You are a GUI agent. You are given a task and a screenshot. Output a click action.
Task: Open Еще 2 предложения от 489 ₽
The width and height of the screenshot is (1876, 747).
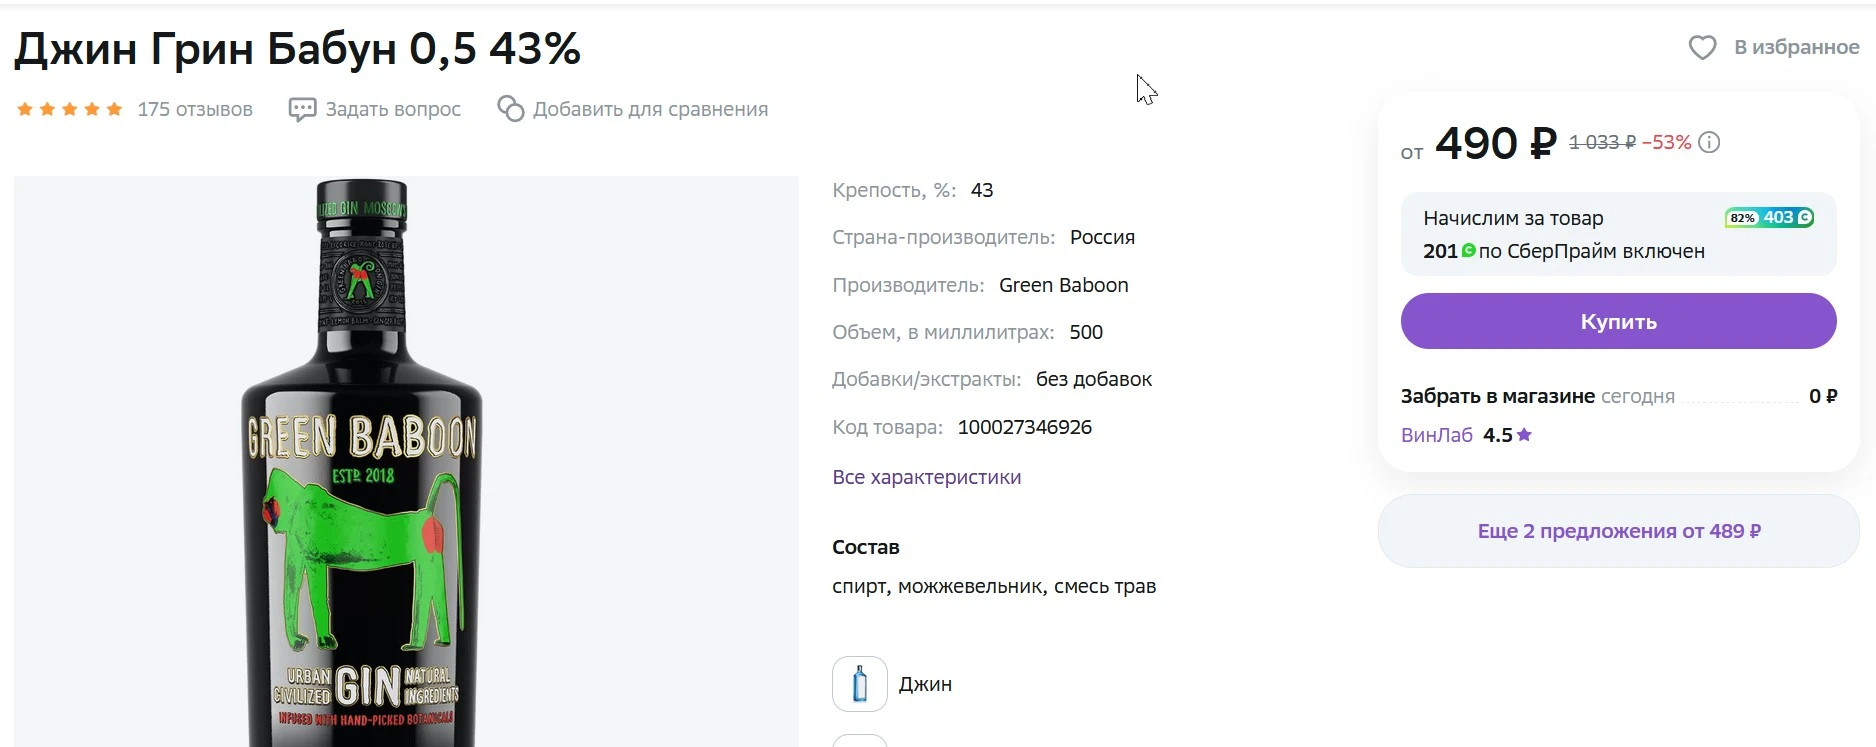(x=1618, y=531)
